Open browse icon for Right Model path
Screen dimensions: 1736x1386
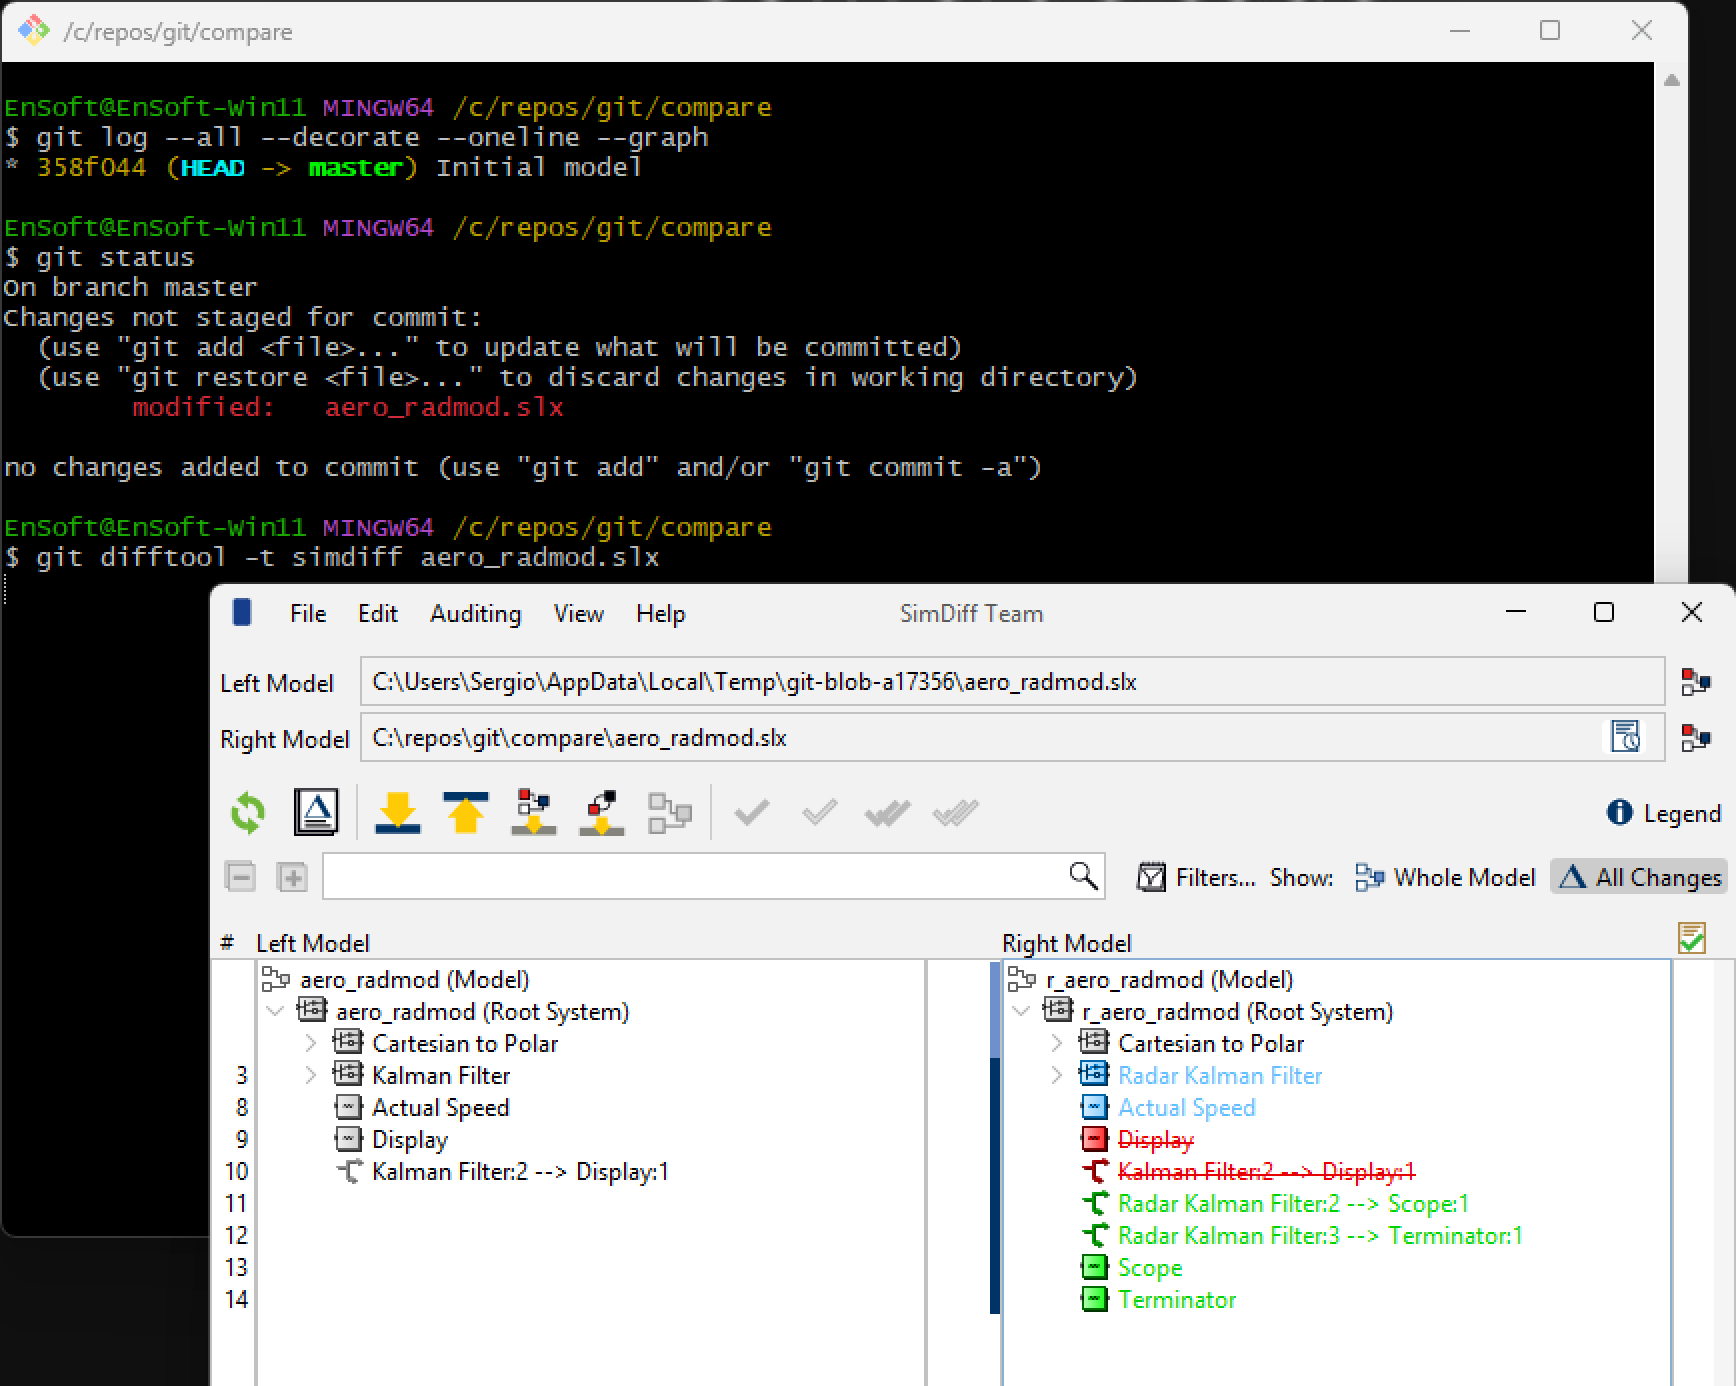coord(1696,738)
